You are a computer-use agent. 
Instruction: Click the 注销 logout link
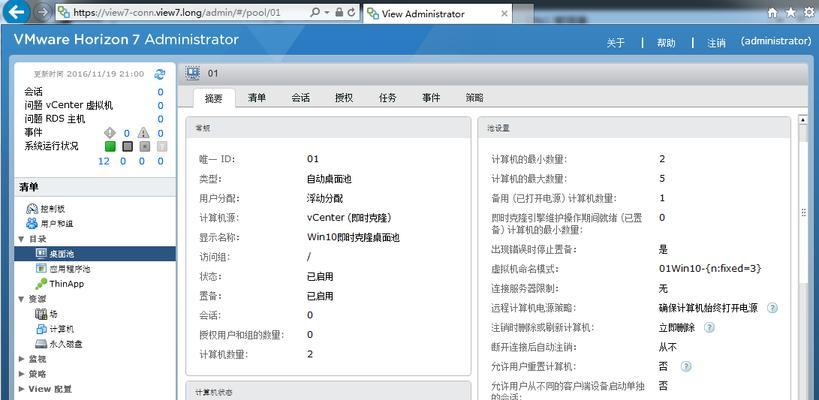coord(716,43)
